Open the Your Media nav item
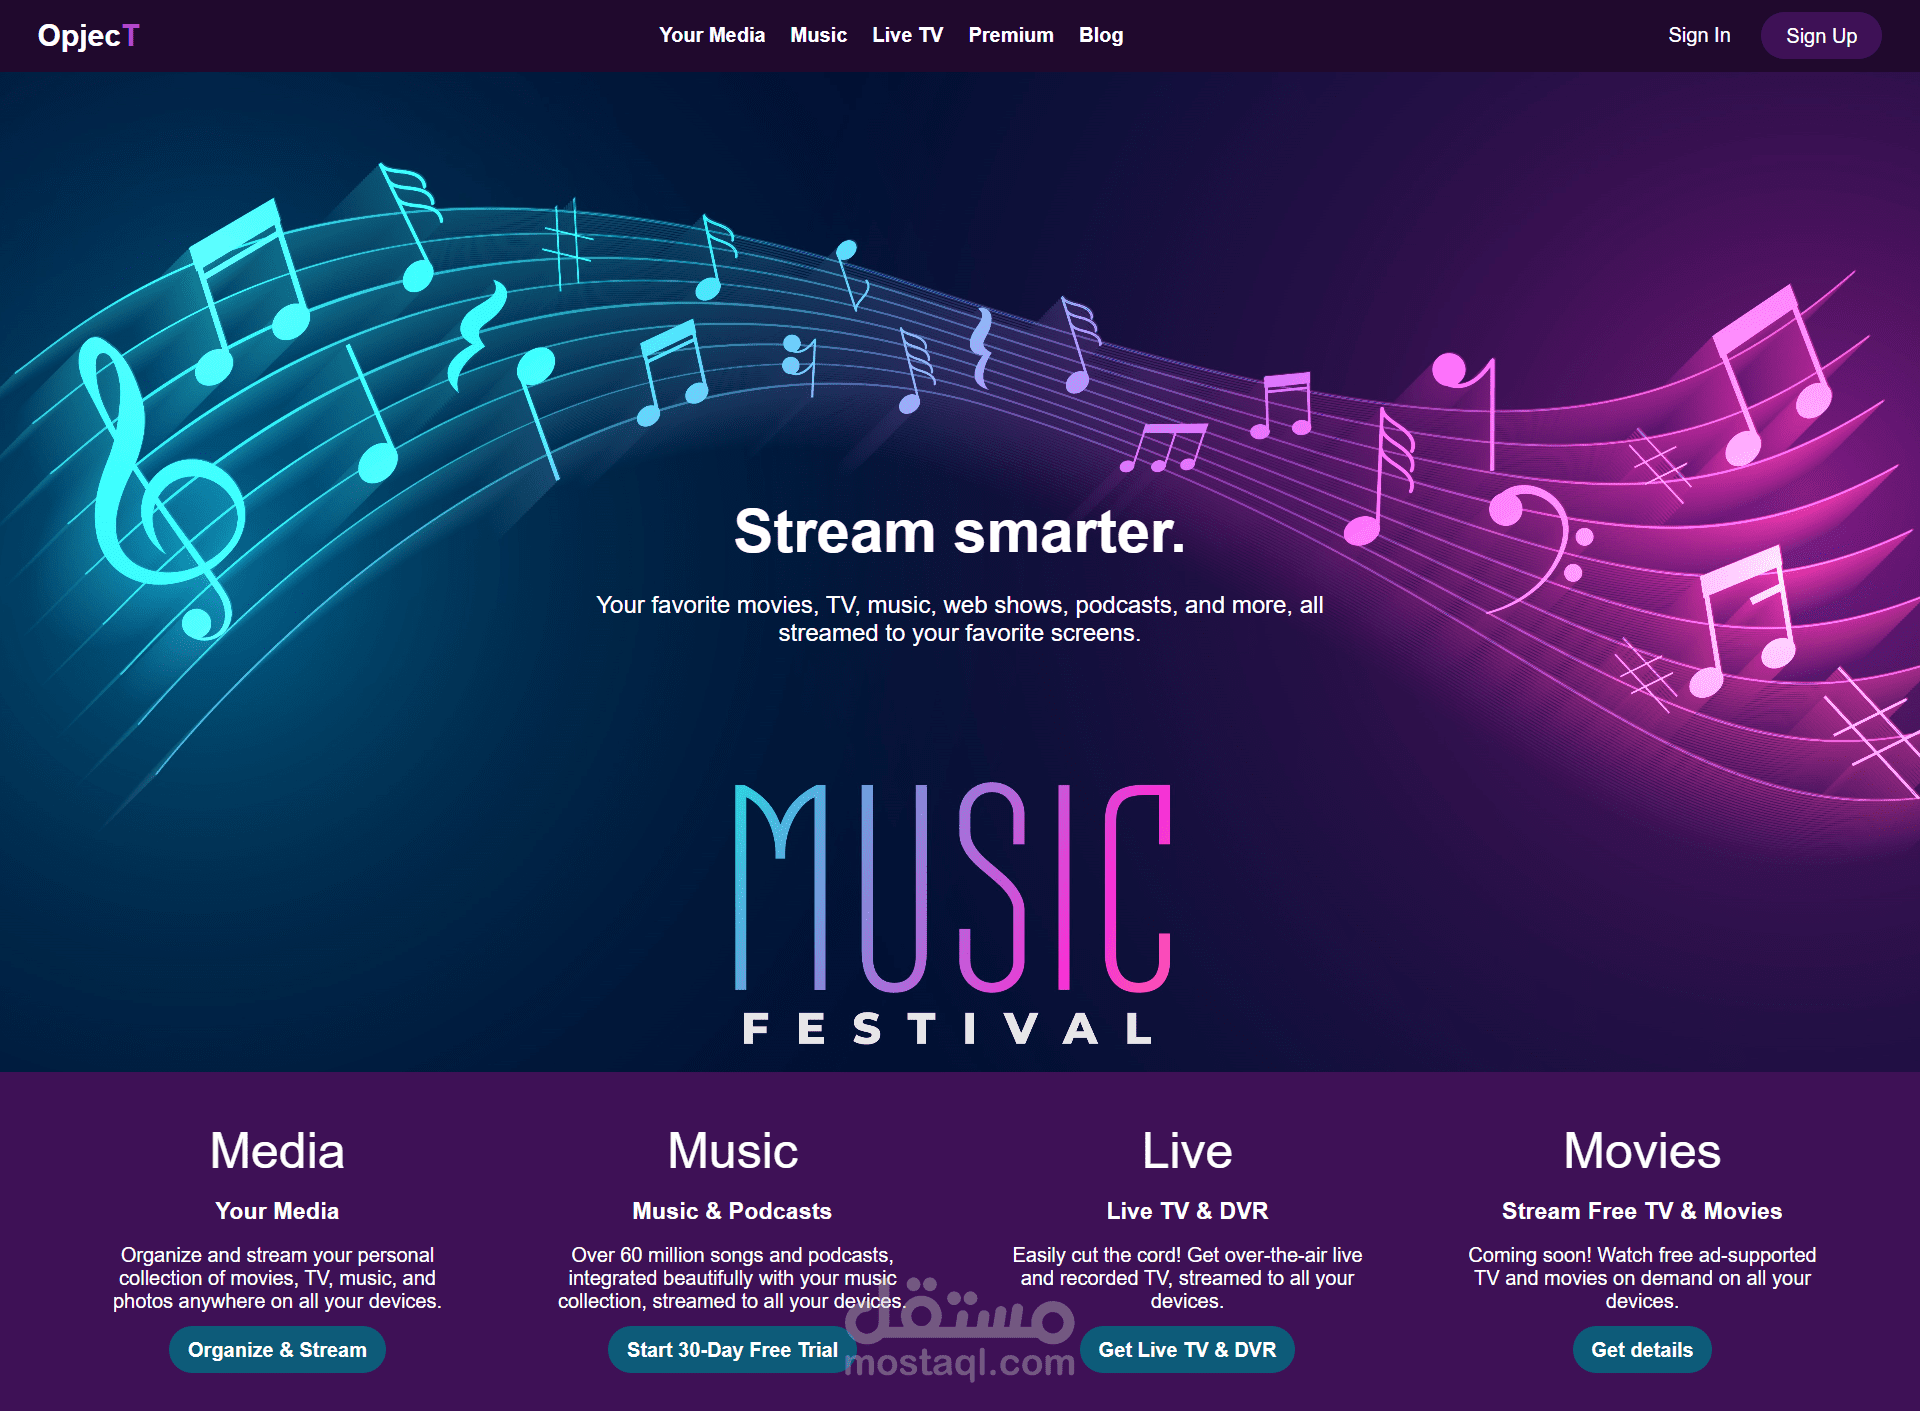 pos(711,35)
